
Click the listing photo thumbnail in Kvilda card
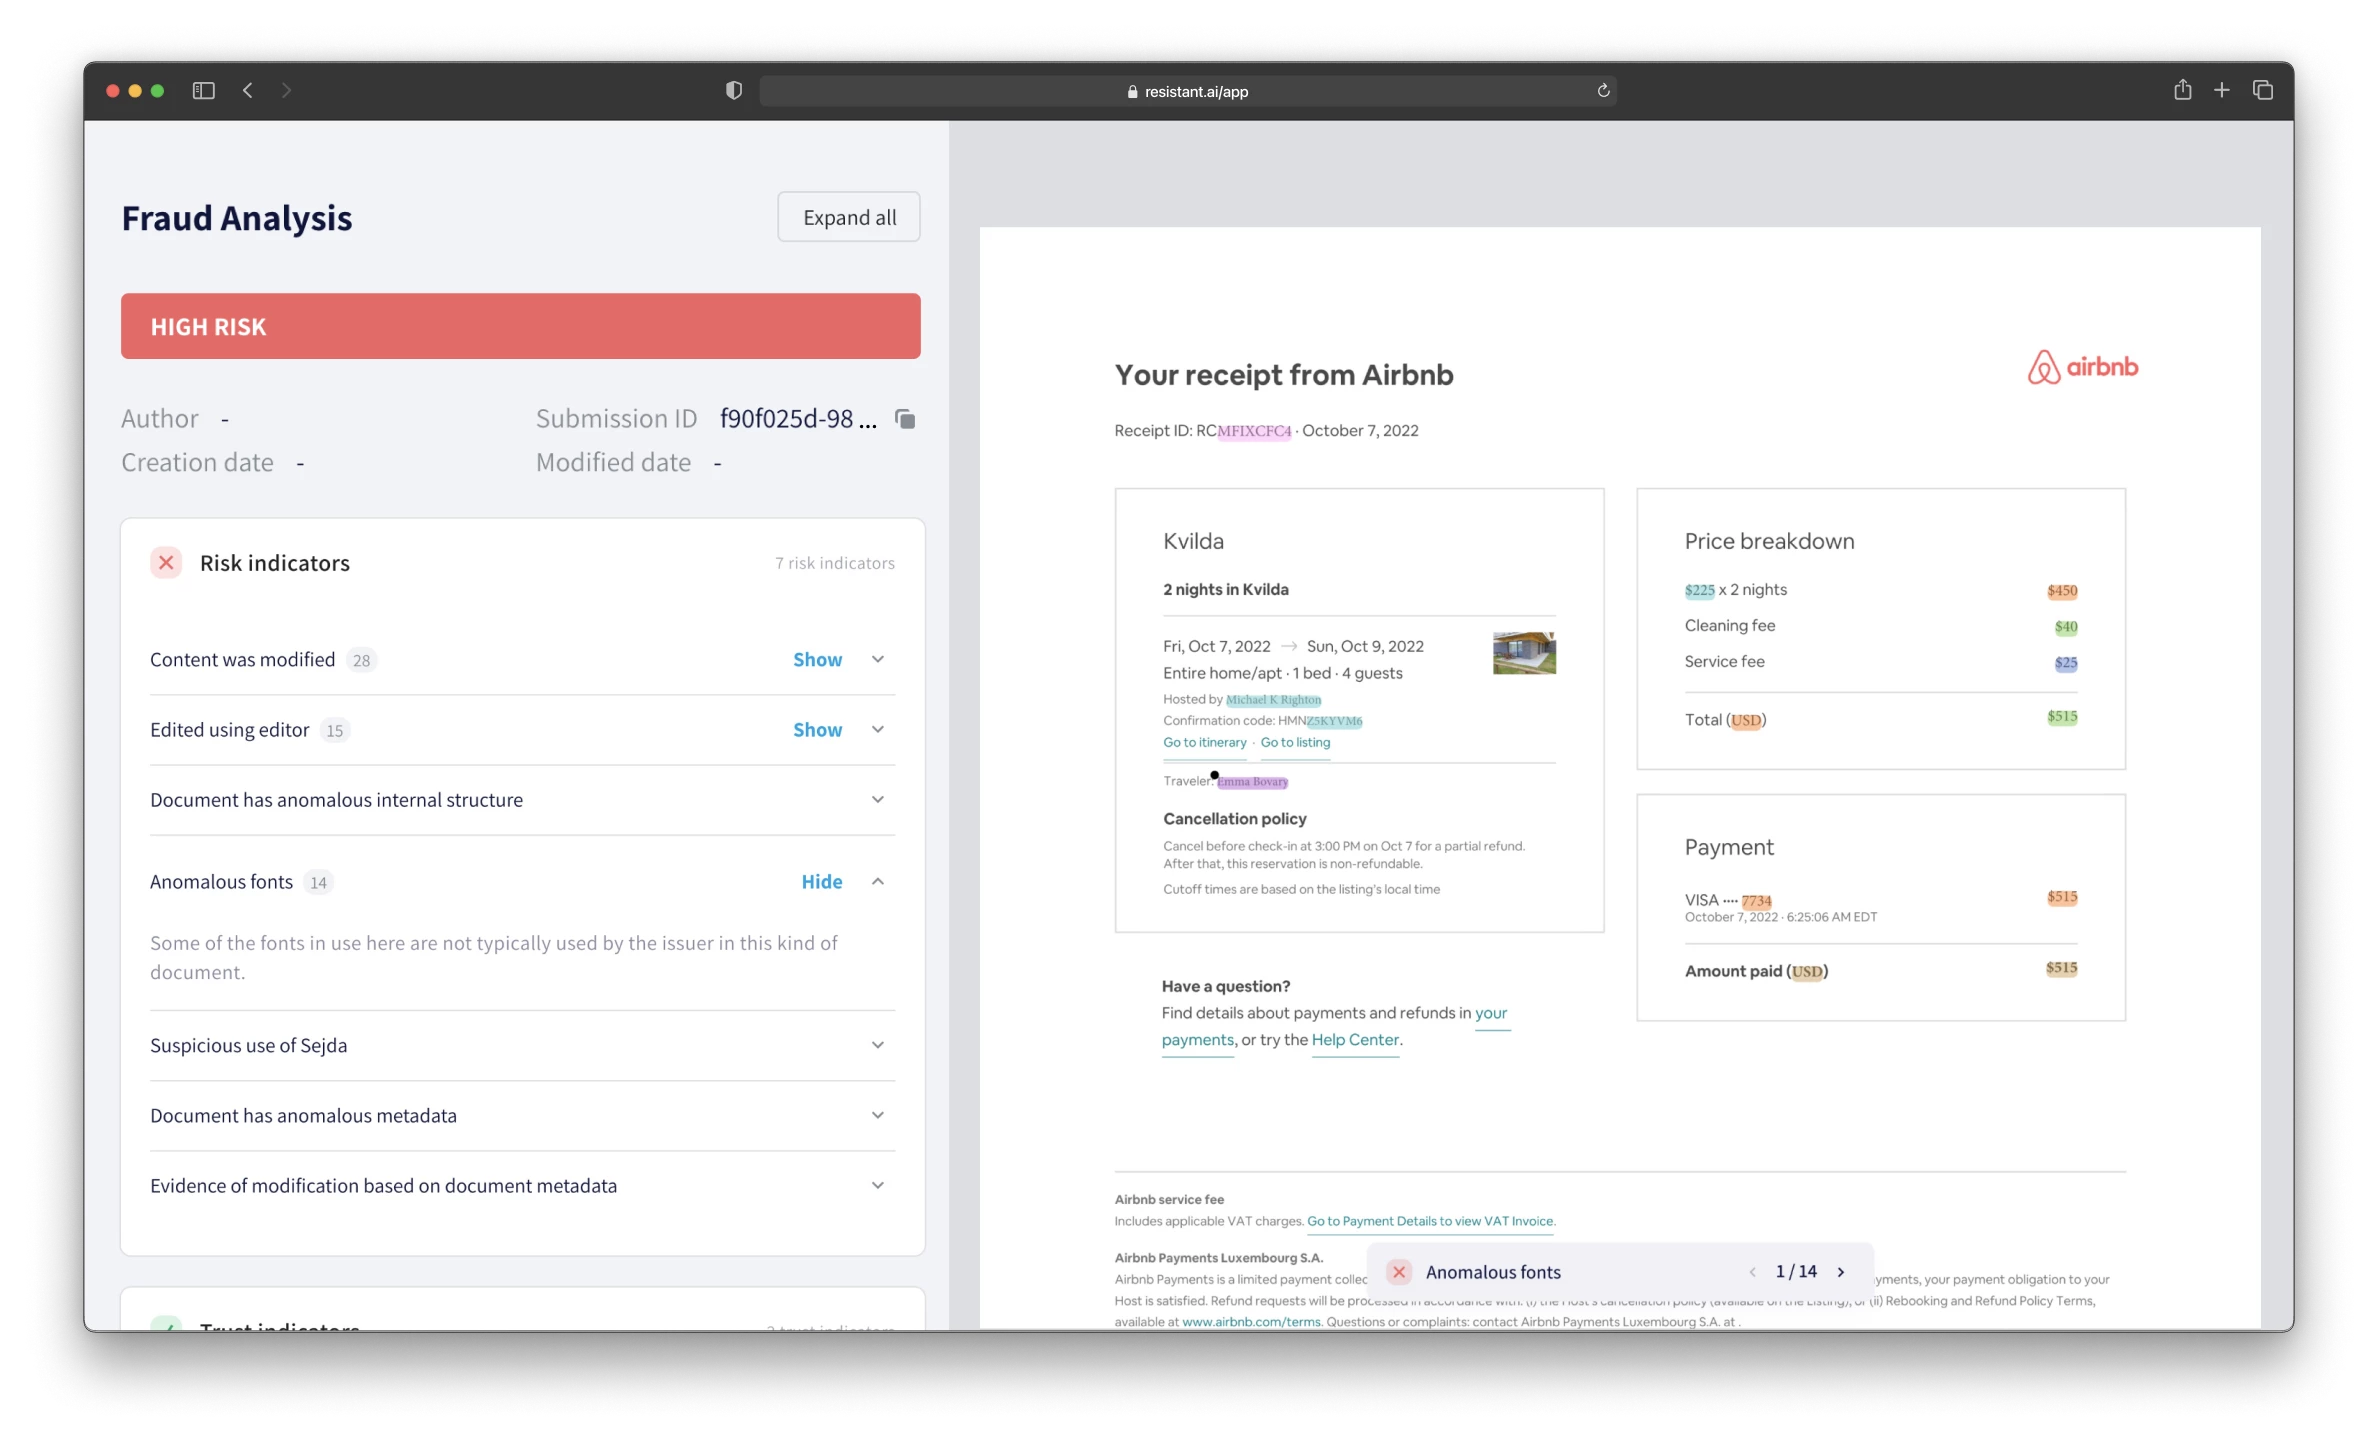click(x=1524, y=653)
